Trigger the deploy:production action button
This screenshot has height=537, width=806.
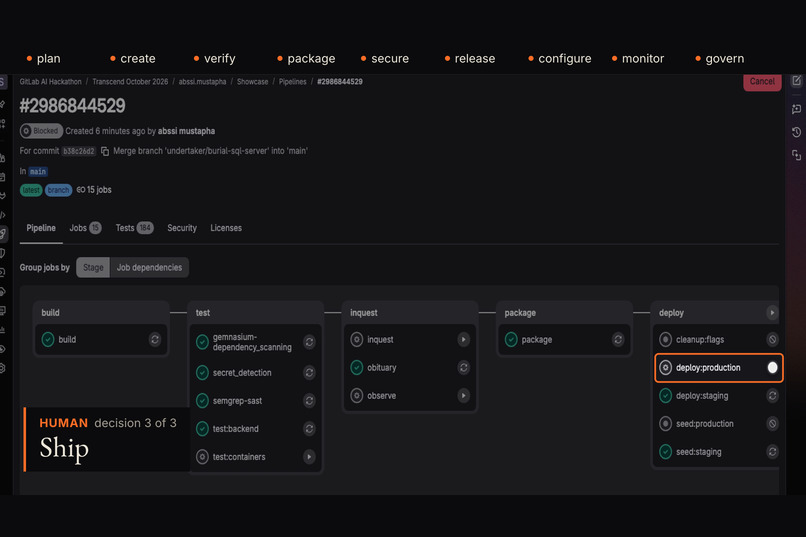(773, 367)
